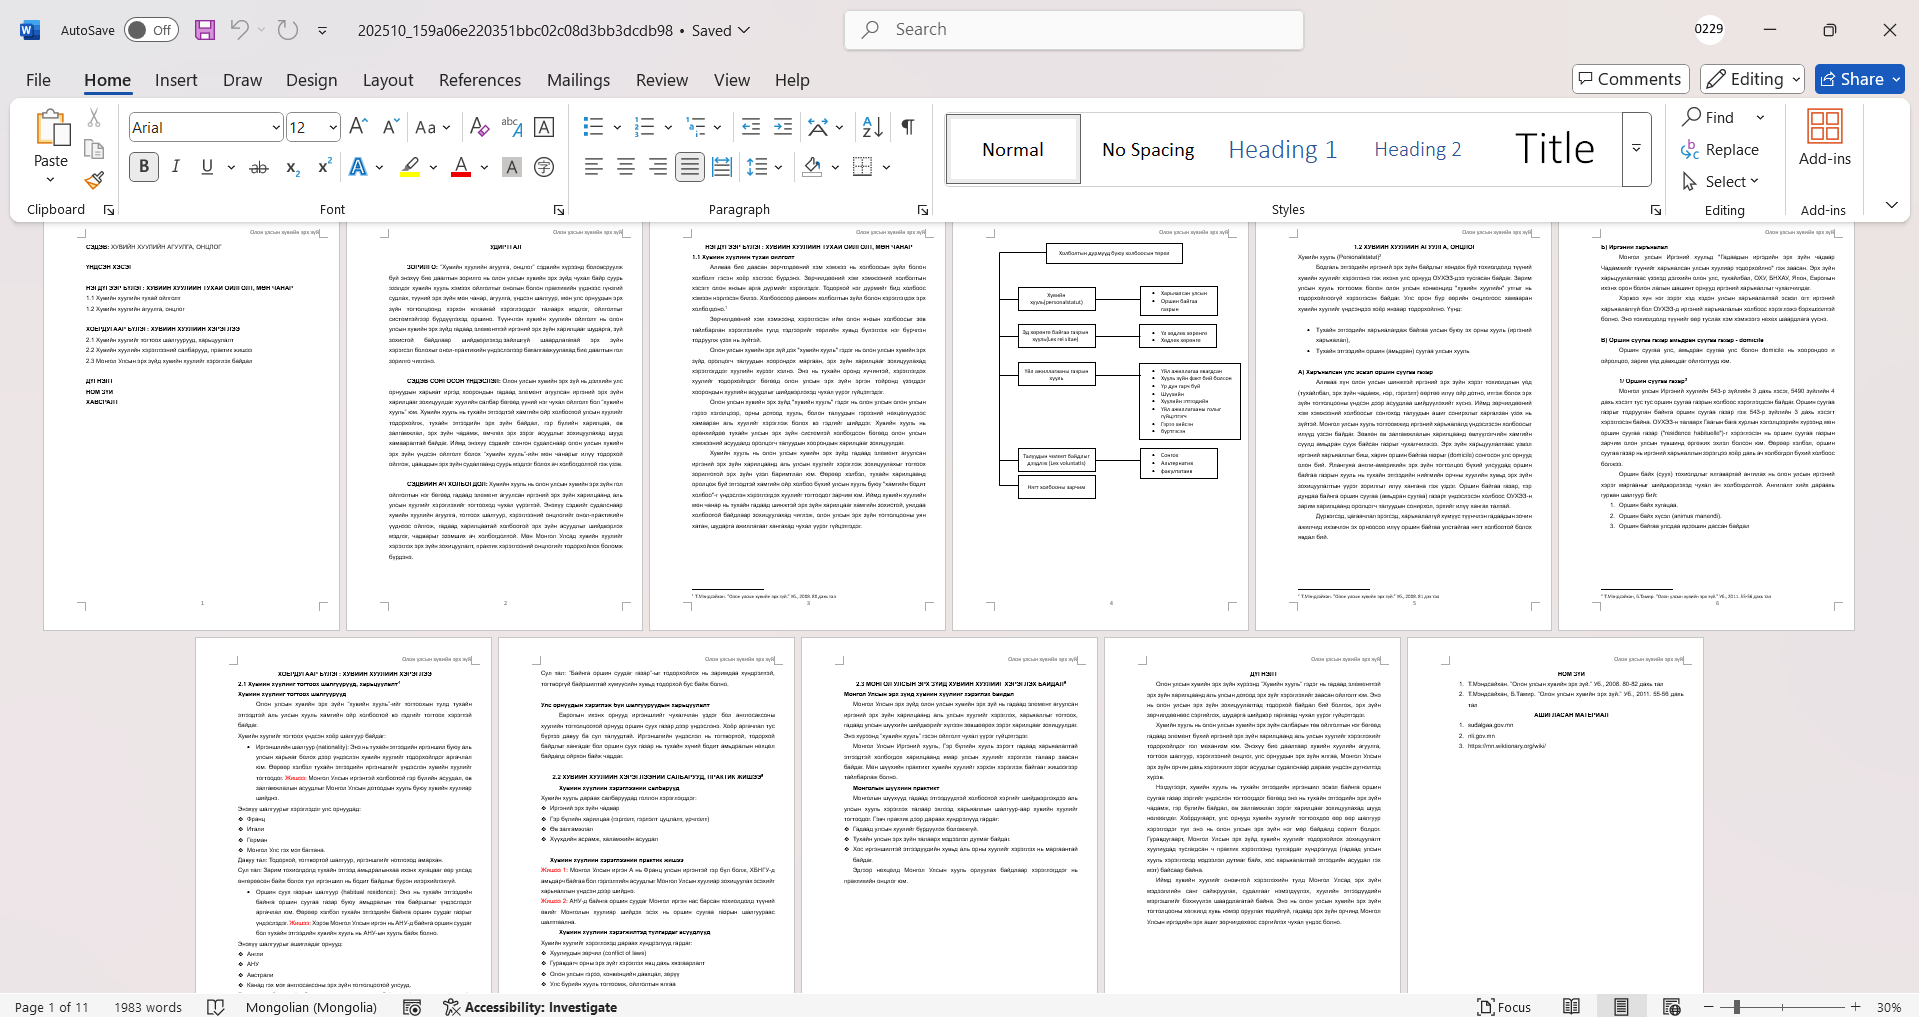Open the Add-ins panel

click(1824, 138)
